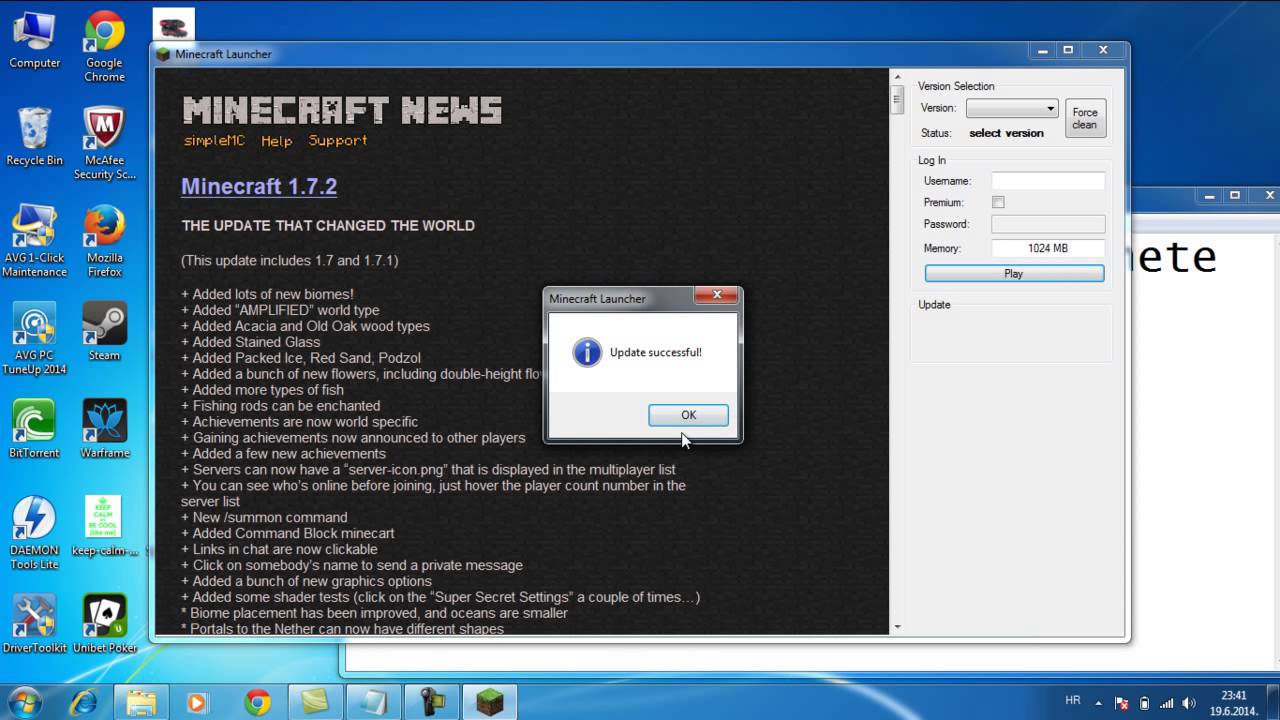Click the Show desktop strip by the clock
Viewport: 1280px width, 720px height.
click(1272, 702)
